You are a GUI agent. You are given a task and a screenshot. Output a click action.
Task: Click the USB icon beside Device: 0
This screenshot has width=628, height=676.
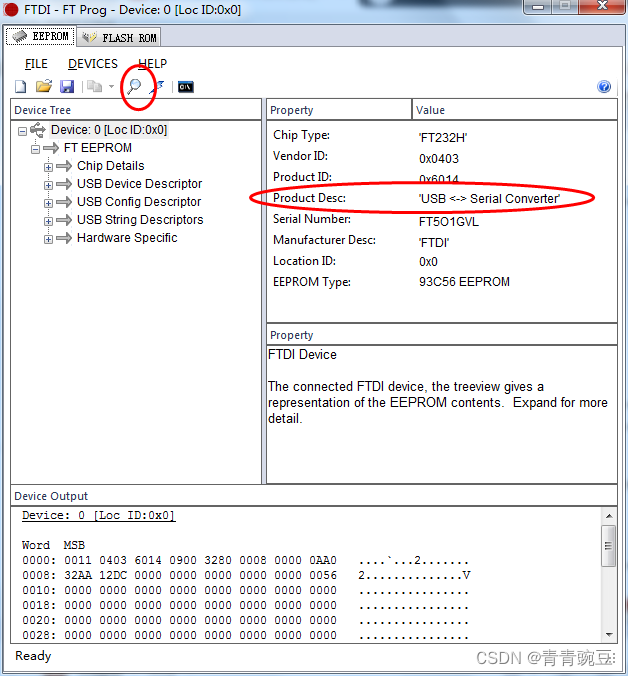(x=38, y=130)
